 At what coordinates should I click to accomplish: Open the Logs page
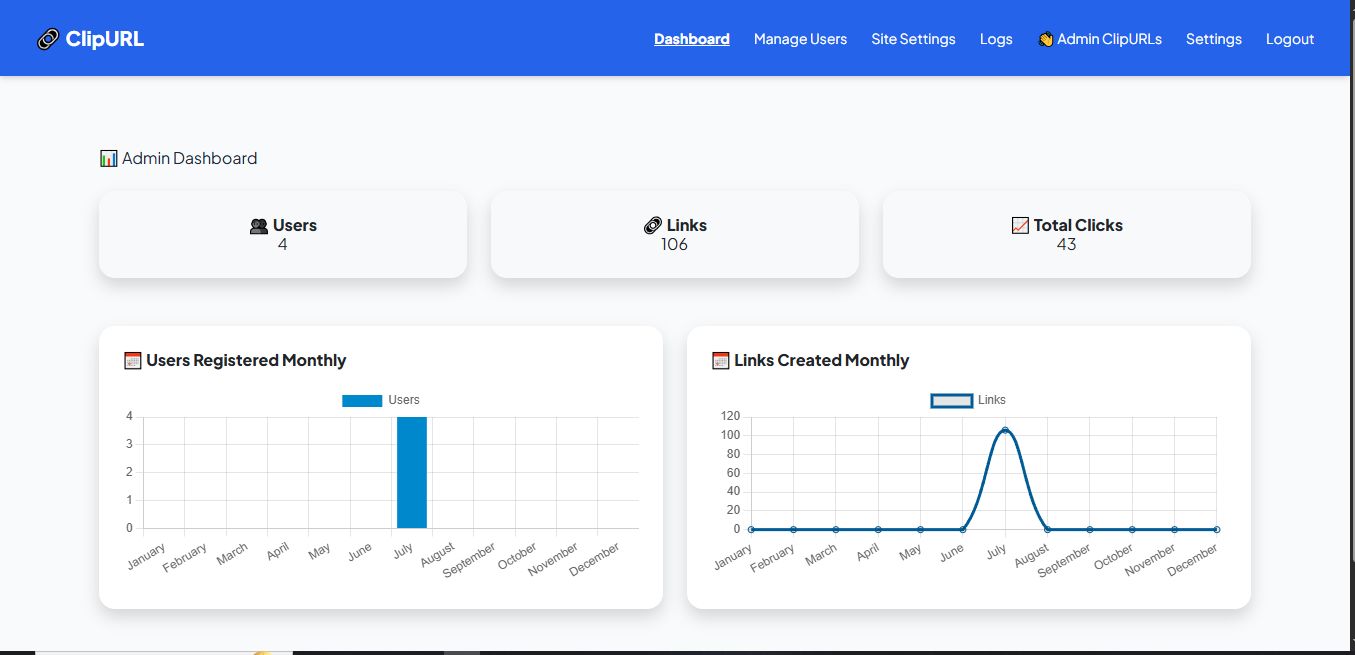tap(996, 39)
